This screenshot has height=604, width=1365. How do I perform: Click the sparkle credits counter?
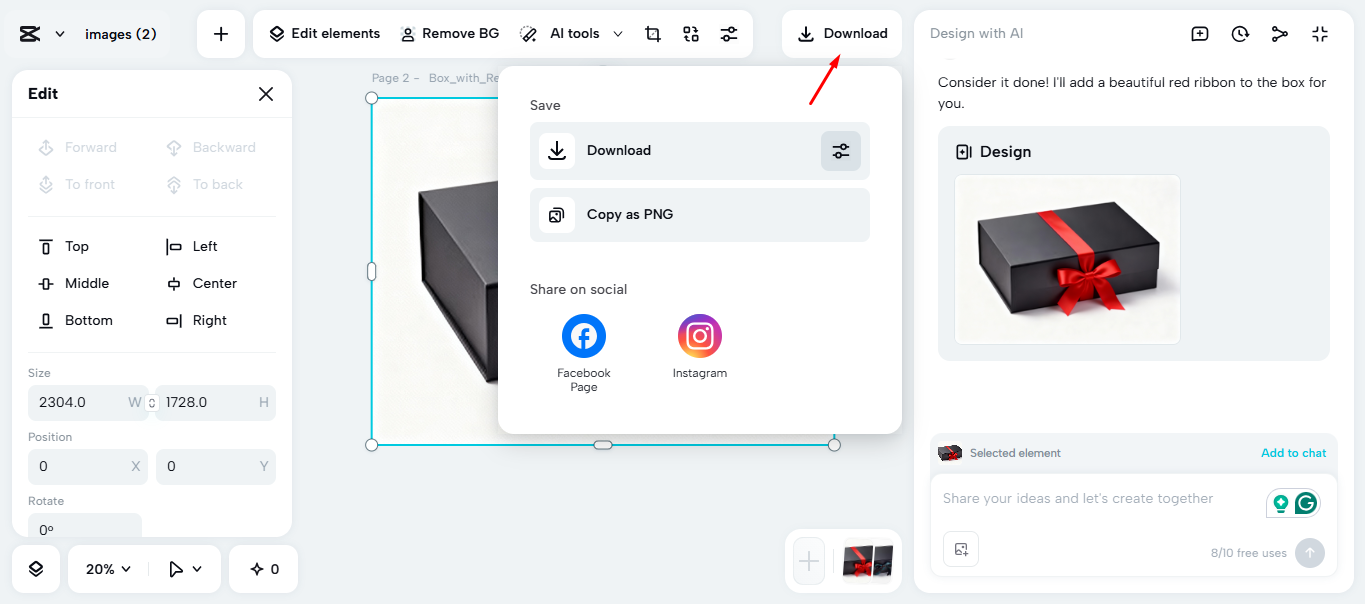[x=264, y=569]
